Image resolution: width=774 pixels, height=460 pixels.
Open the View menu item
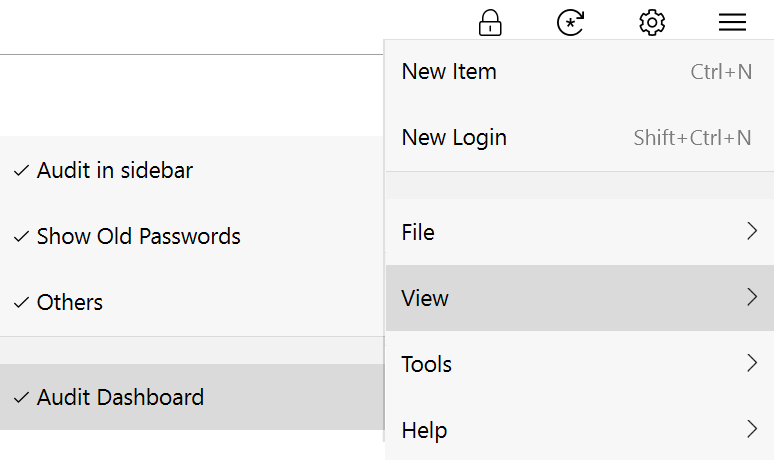[x=580, y=298]
